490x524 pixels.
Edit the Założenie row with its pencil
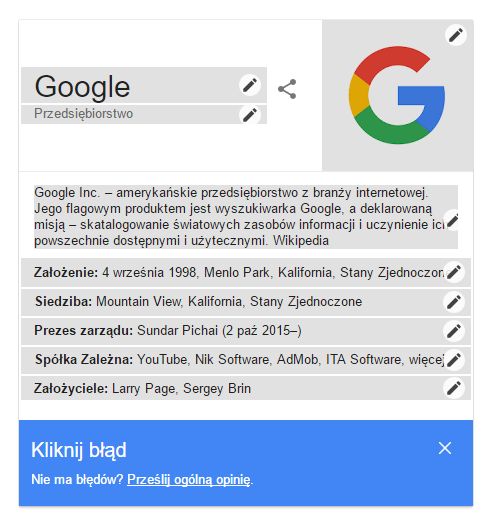454,272
